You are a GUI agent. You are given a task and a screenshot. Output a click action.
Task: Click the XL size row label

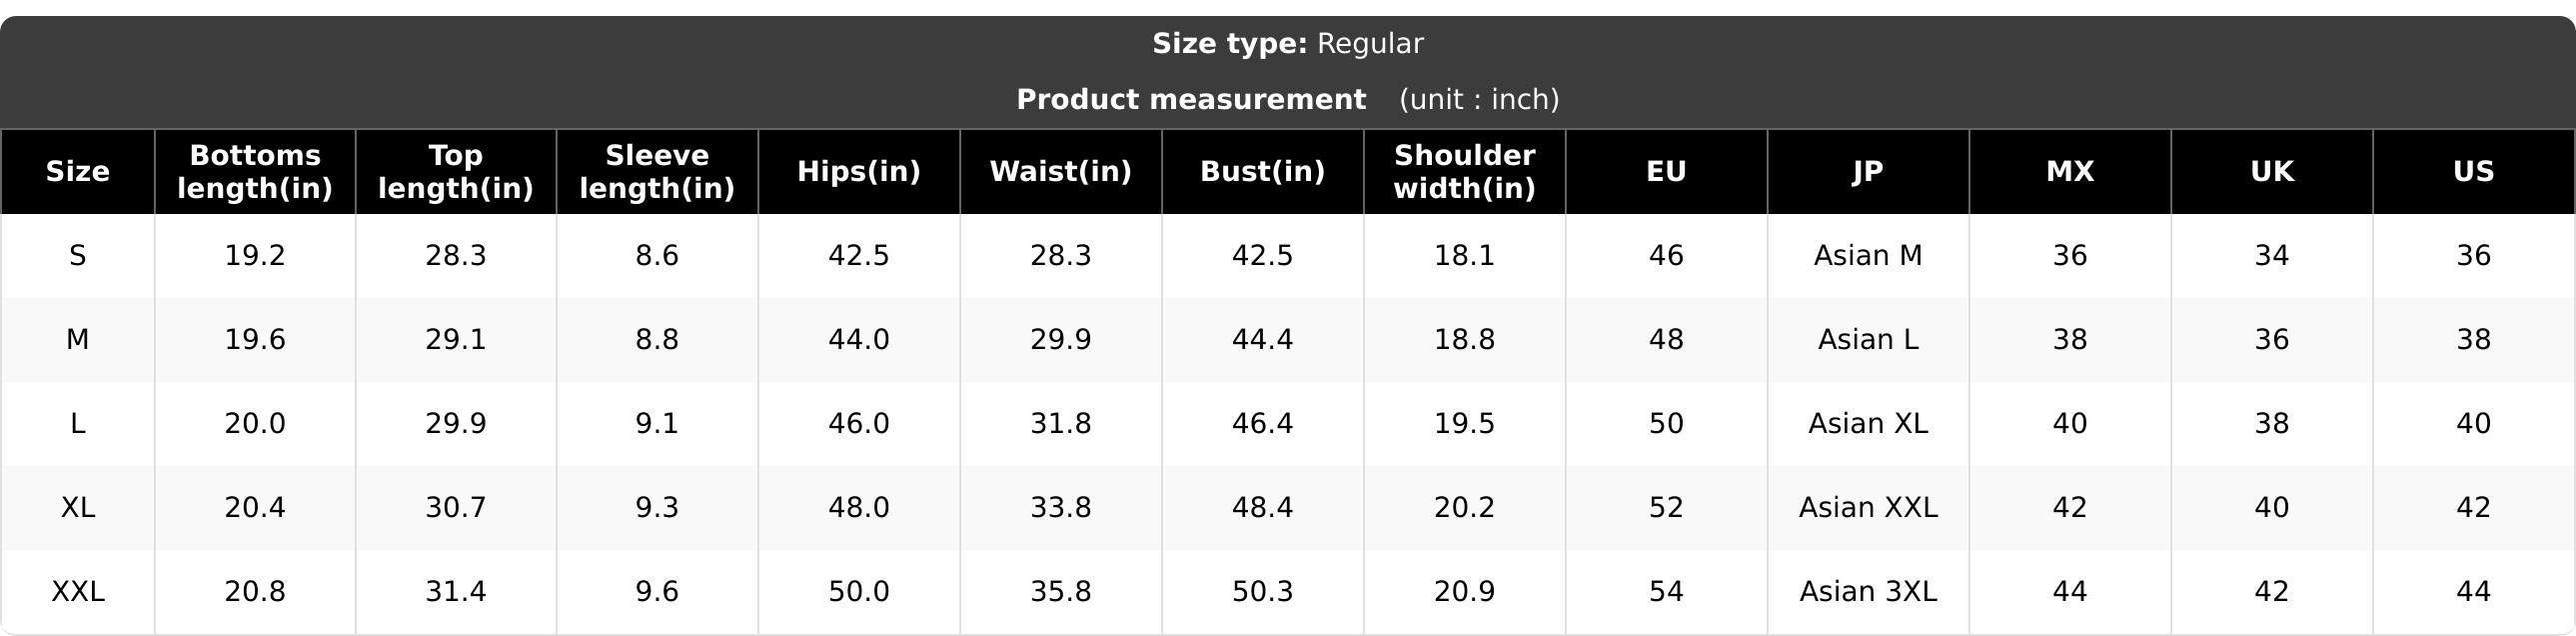(x=77, y=508)
